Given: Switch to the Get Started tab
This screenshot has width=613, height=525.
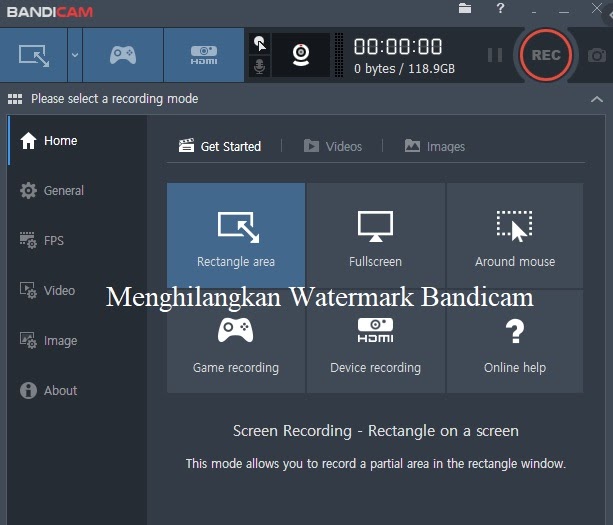Looking at the screenshot, I should (x=220, y=146).
